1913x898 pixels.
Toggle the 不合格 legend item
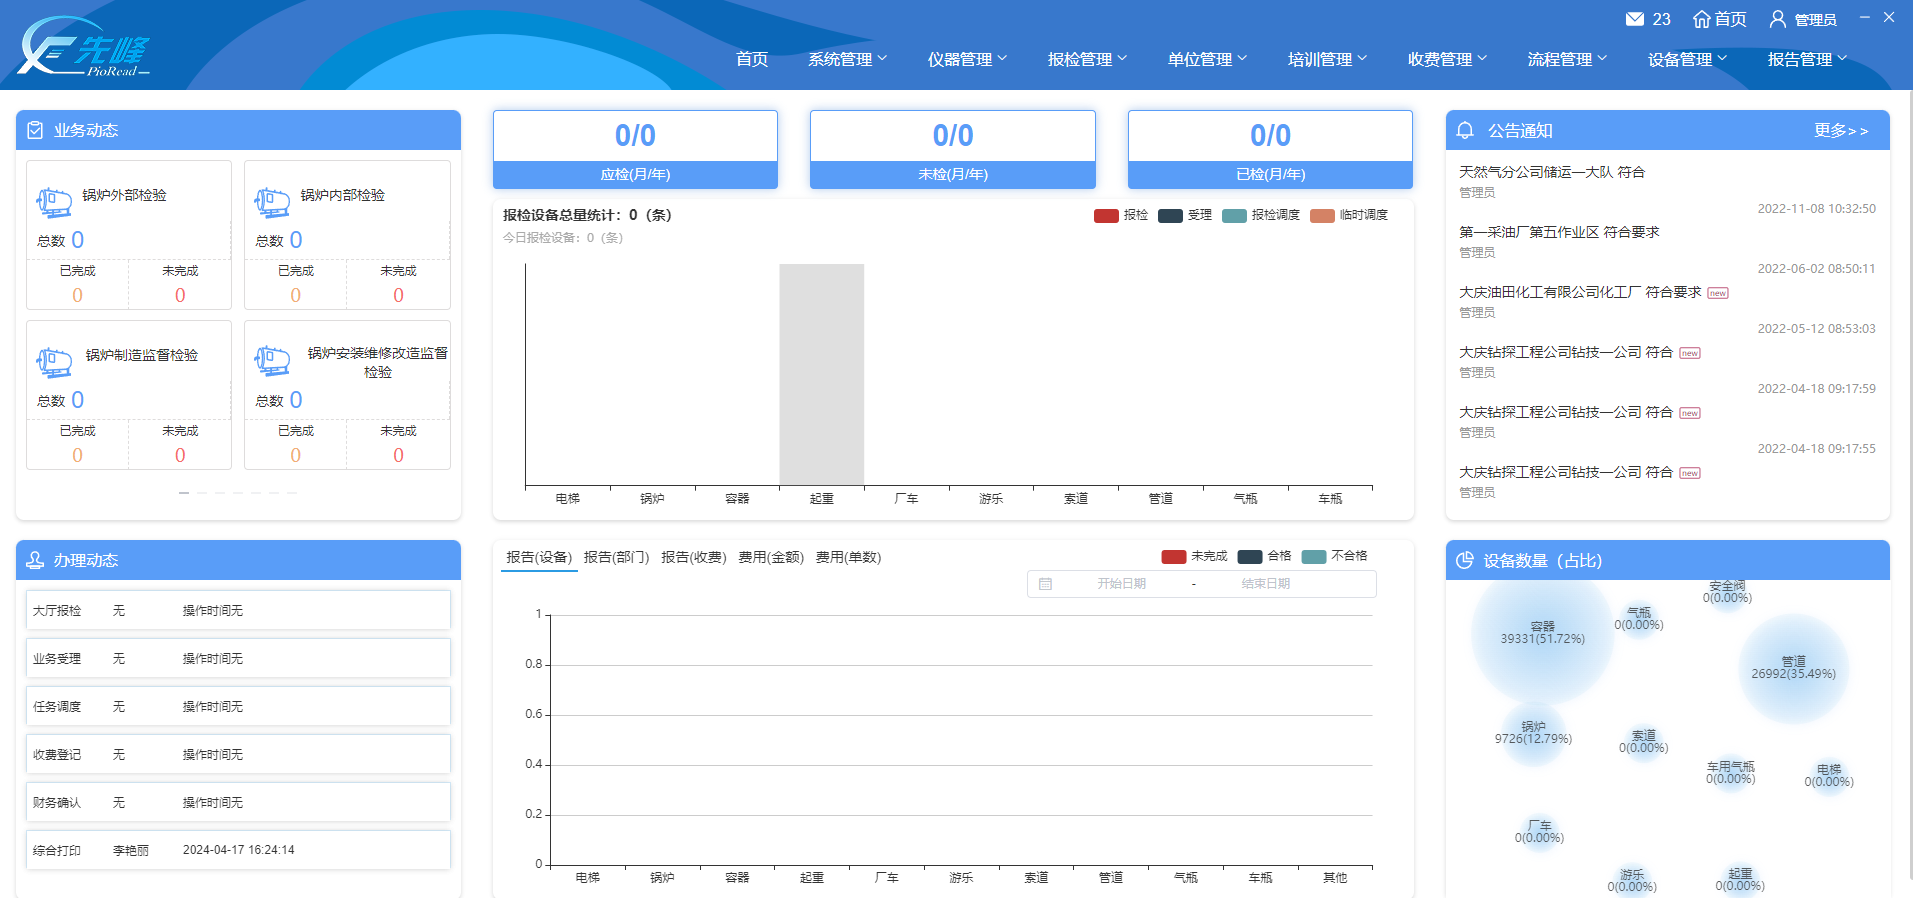1335,556
